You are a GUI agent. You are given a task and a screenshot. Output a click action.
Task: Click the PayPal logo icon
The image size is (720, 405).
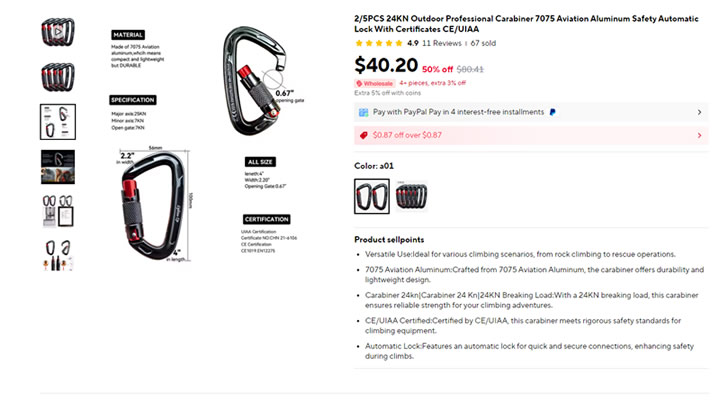tap(552, 112)
